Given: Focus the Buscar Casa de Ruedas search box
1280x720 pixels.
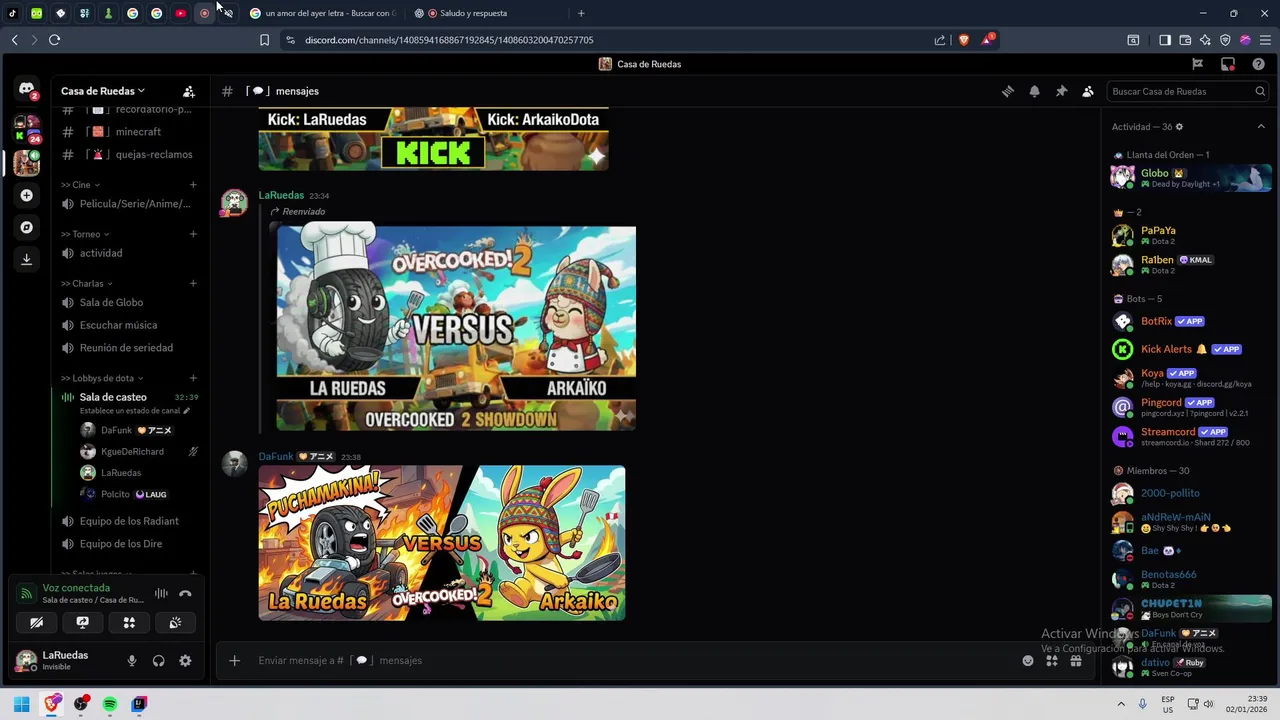Looking at the screenshot, I should click(x=1189, y=91).
